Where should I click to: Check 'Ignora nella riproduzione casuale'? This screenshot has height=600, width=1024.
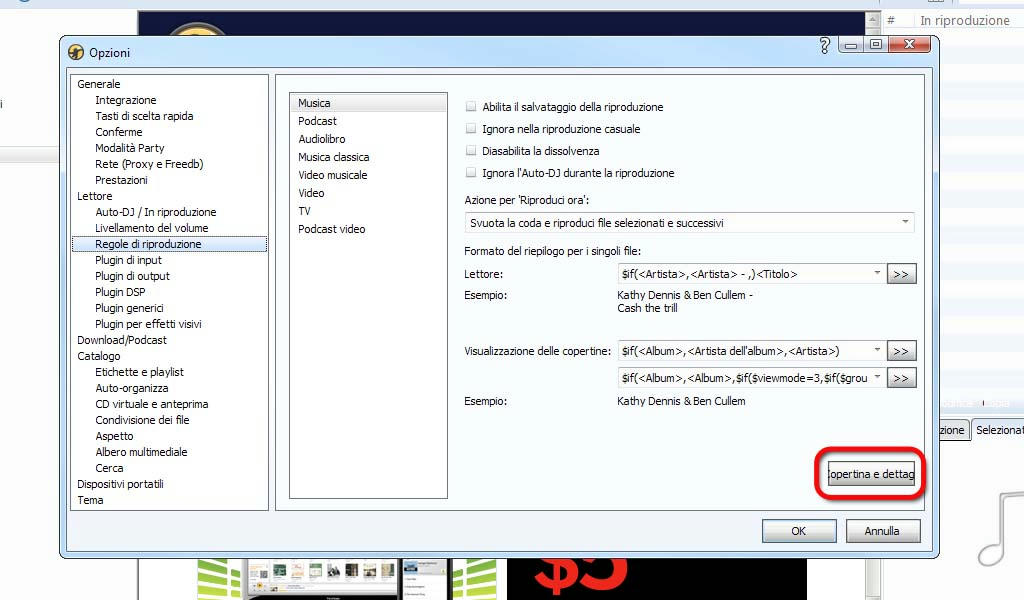pyautogui.click(x=471, y=129)
